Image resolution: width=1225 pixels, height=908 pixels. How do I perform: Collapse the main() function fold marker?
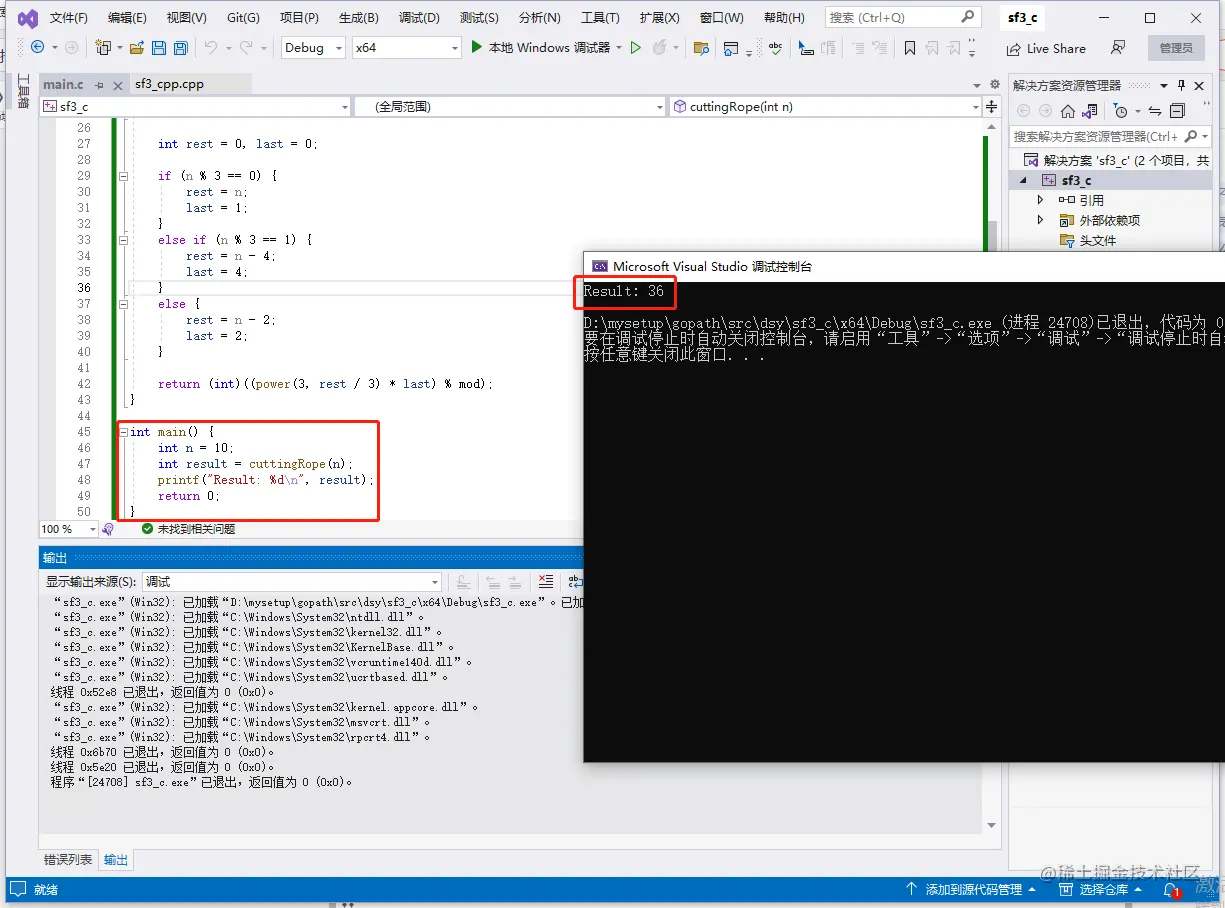(x=123, y=431)
